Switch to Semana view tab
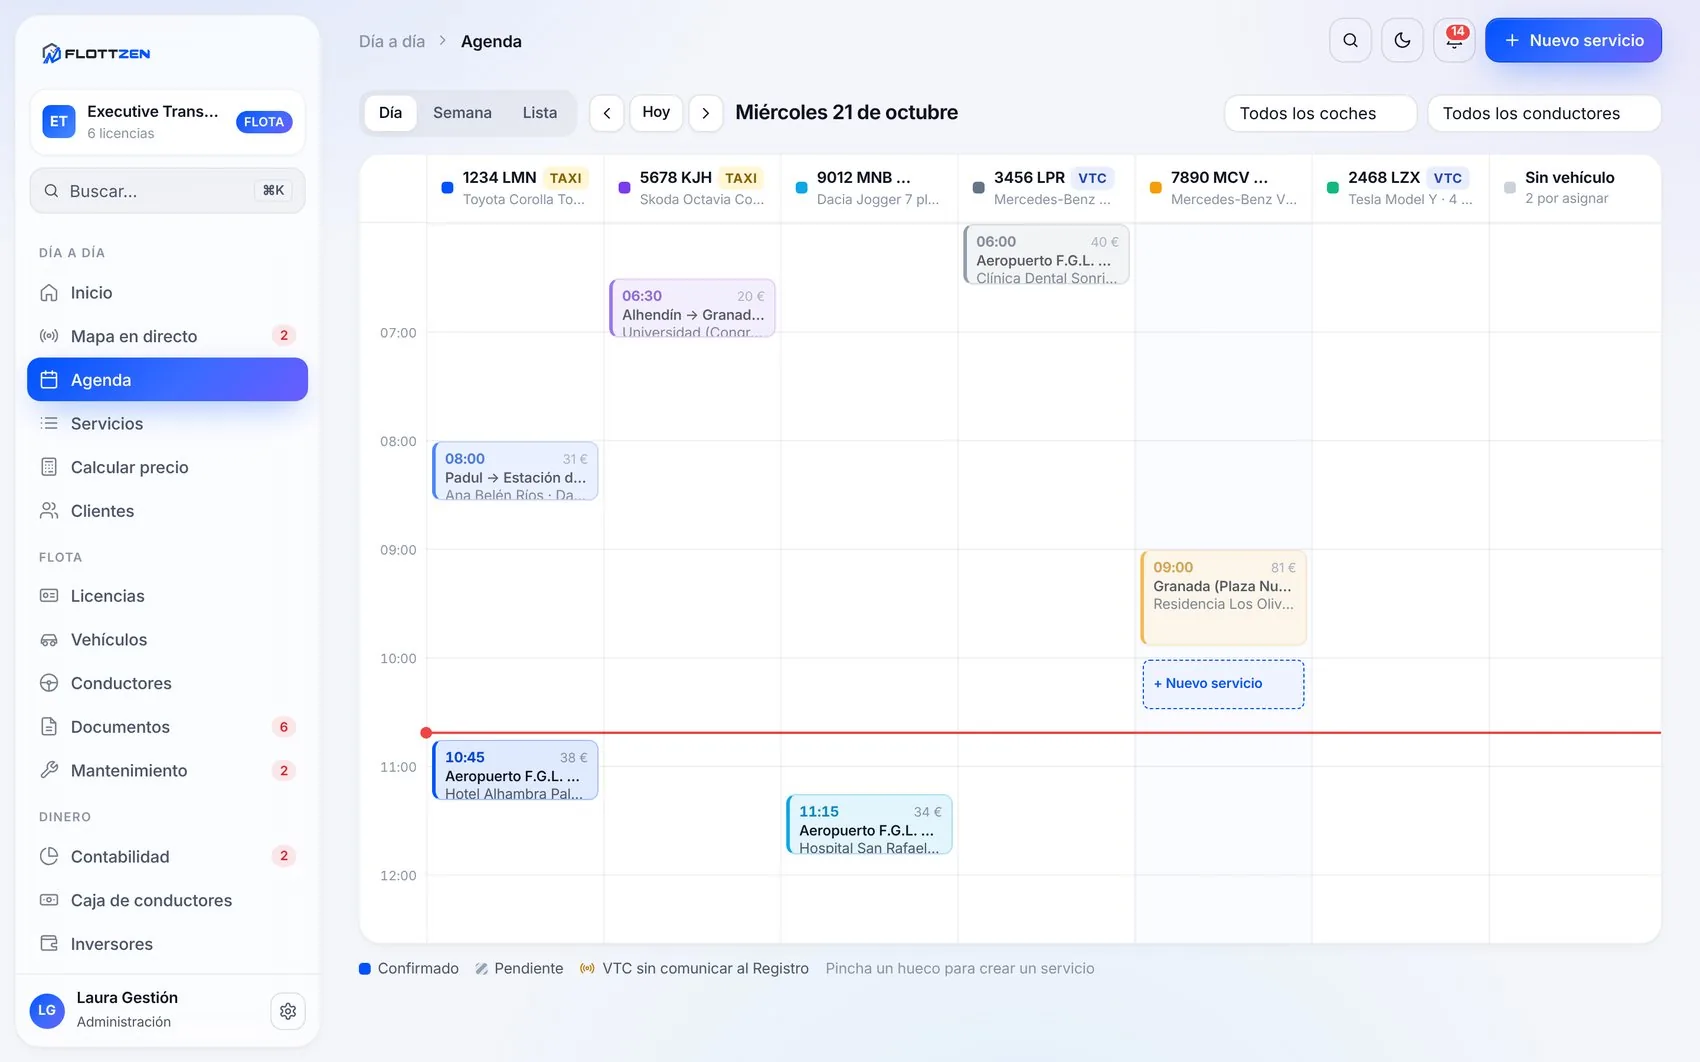 462,113
